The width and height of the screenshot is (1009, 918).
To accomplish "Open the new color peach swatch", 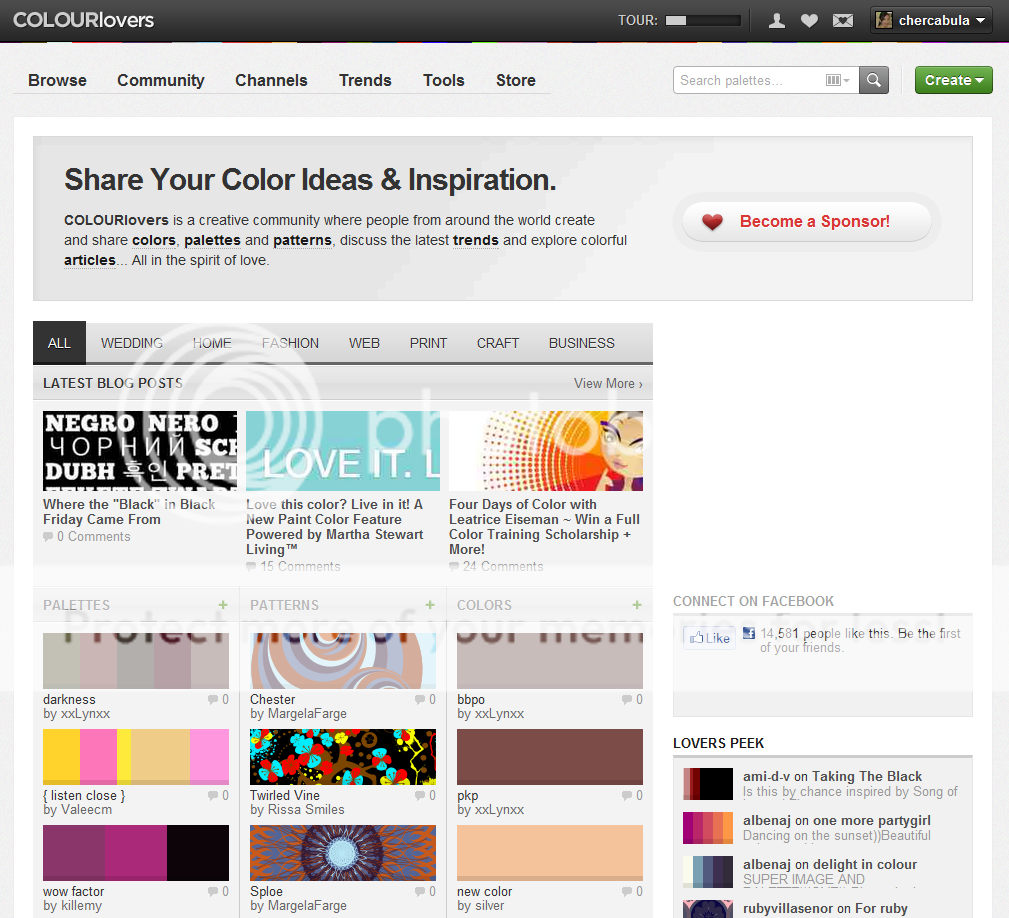I will click(550, 852).
